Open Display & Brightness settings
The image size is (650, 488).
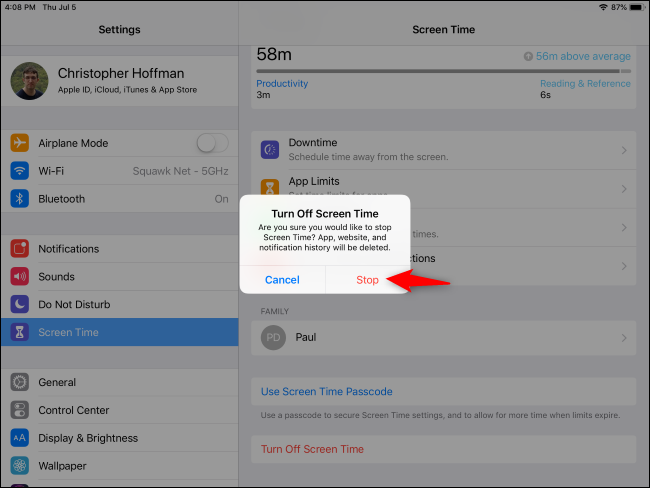(119, 438)
